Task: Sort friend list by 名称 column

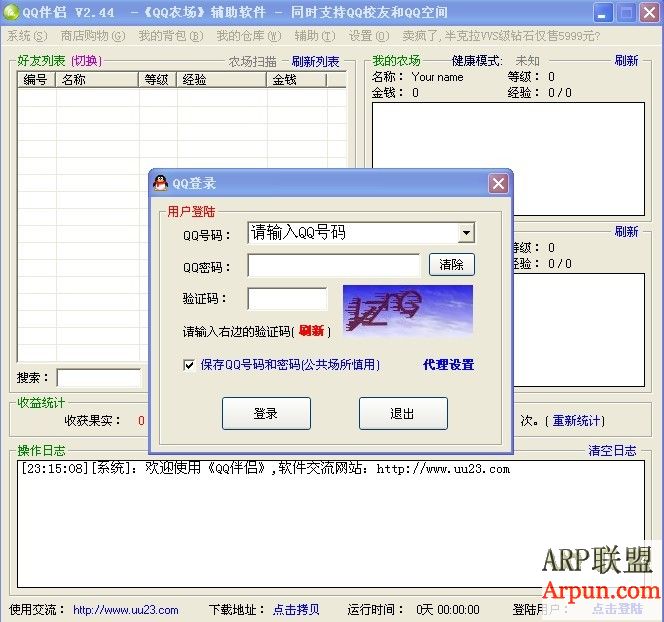Action: 97,80
